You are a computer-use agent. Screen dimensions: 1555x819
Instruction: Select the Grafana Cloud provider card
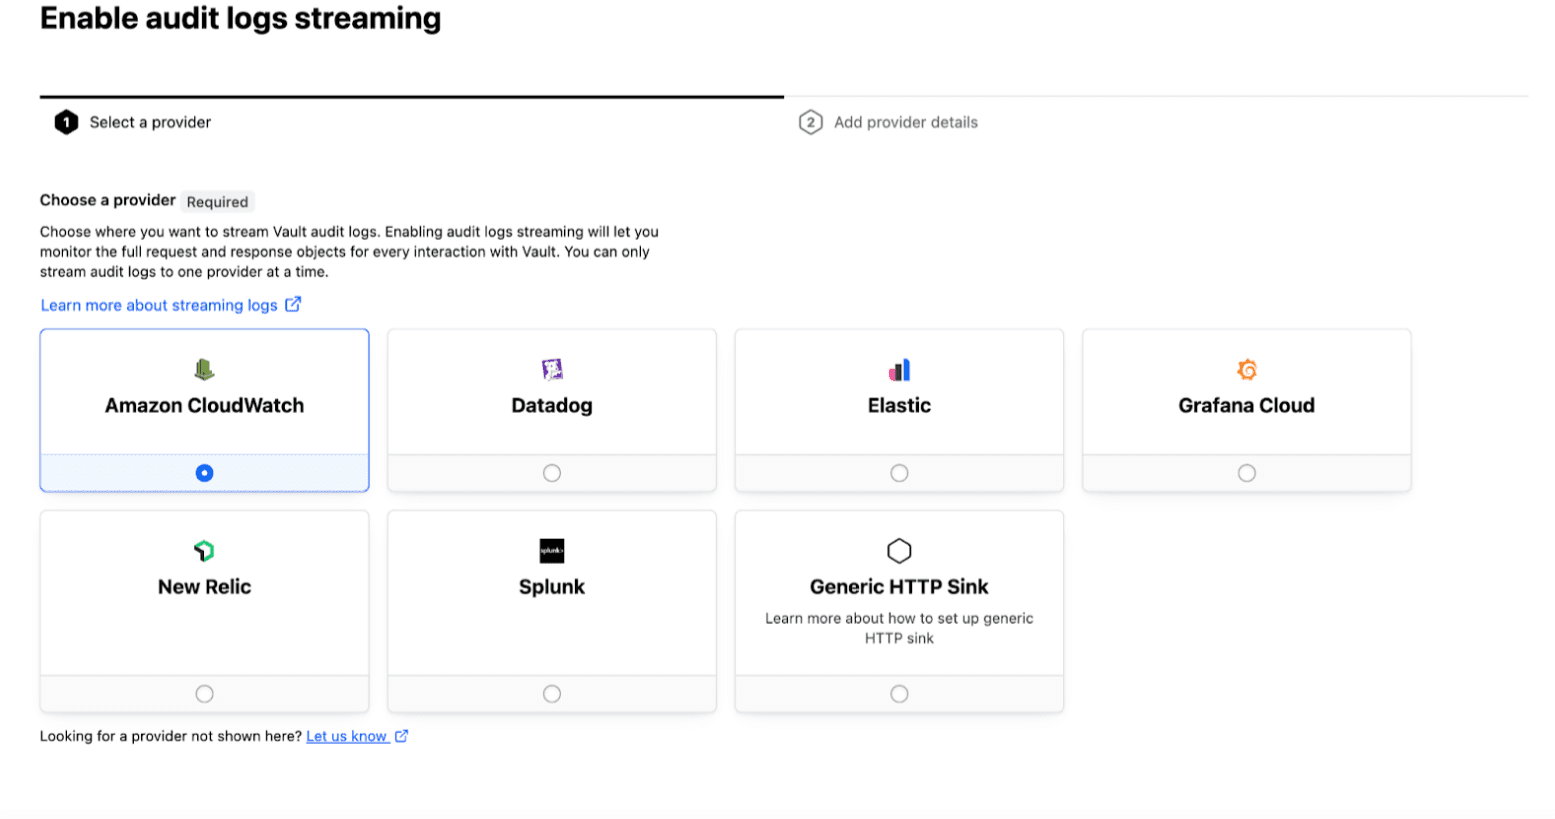(1246, 405)
